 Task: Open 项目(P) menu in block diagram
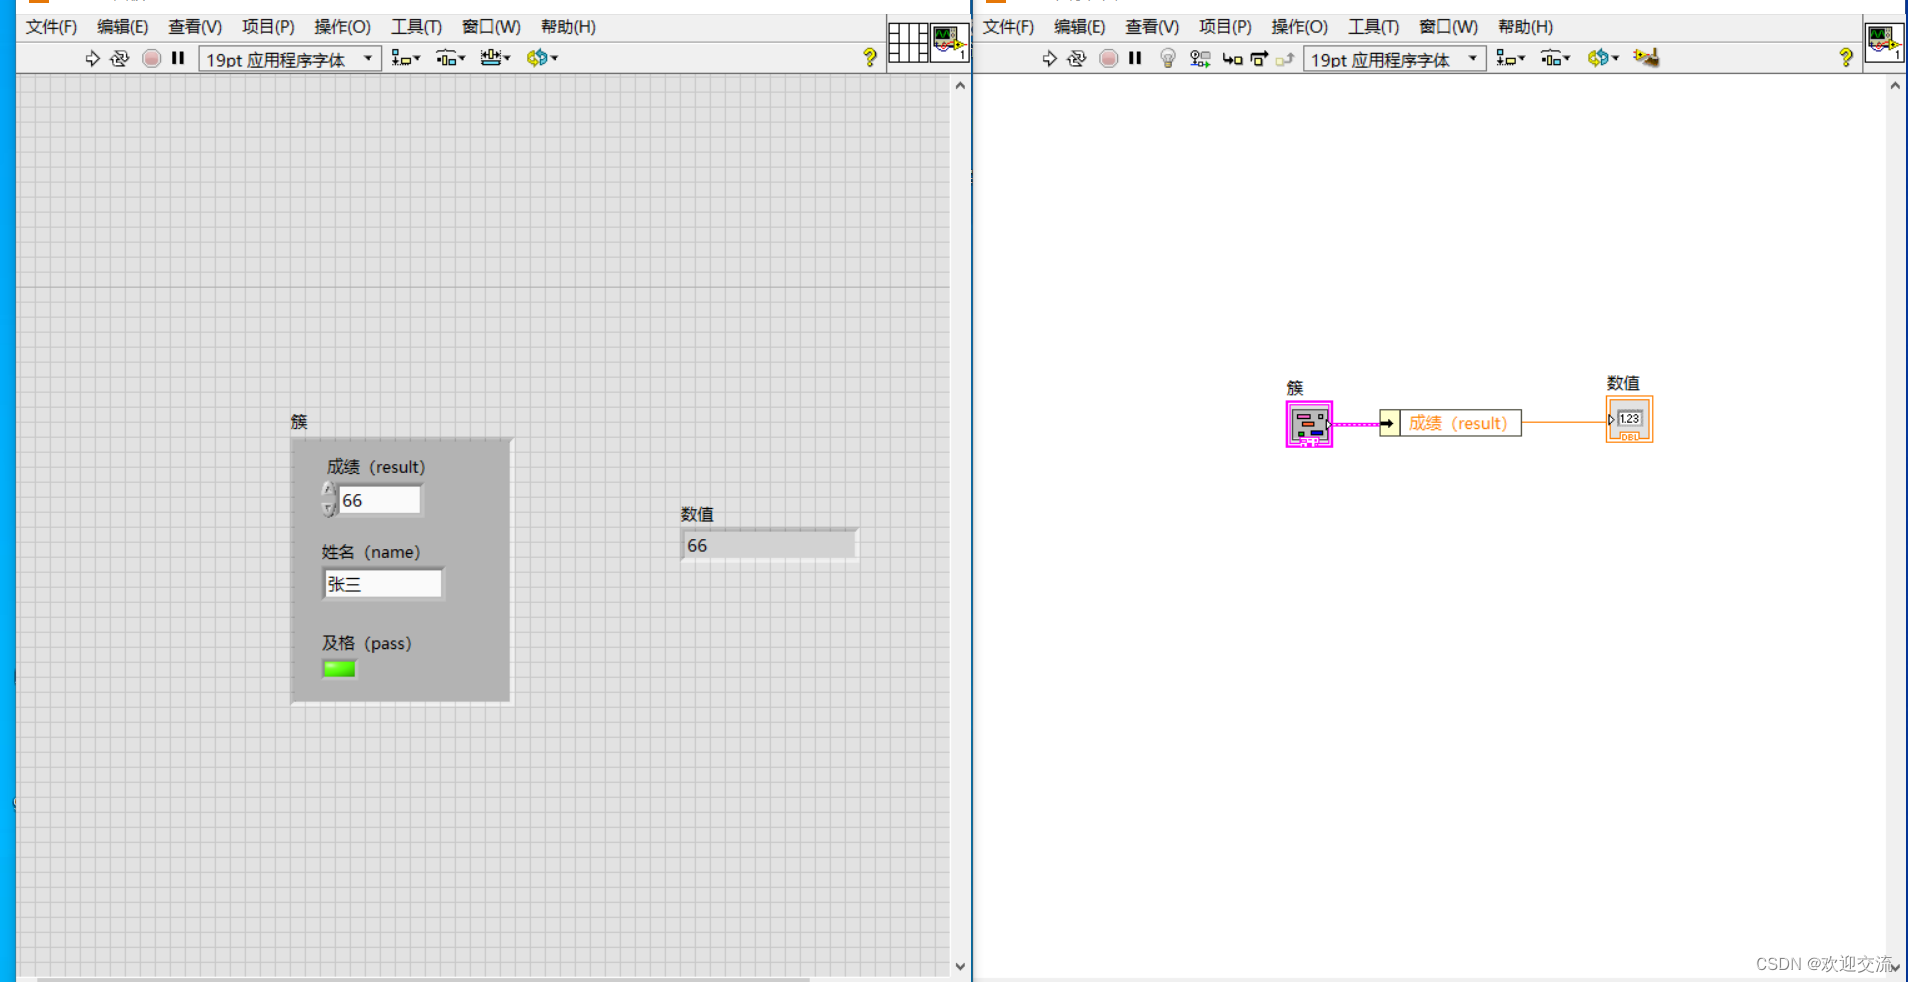coord(1225,27)
